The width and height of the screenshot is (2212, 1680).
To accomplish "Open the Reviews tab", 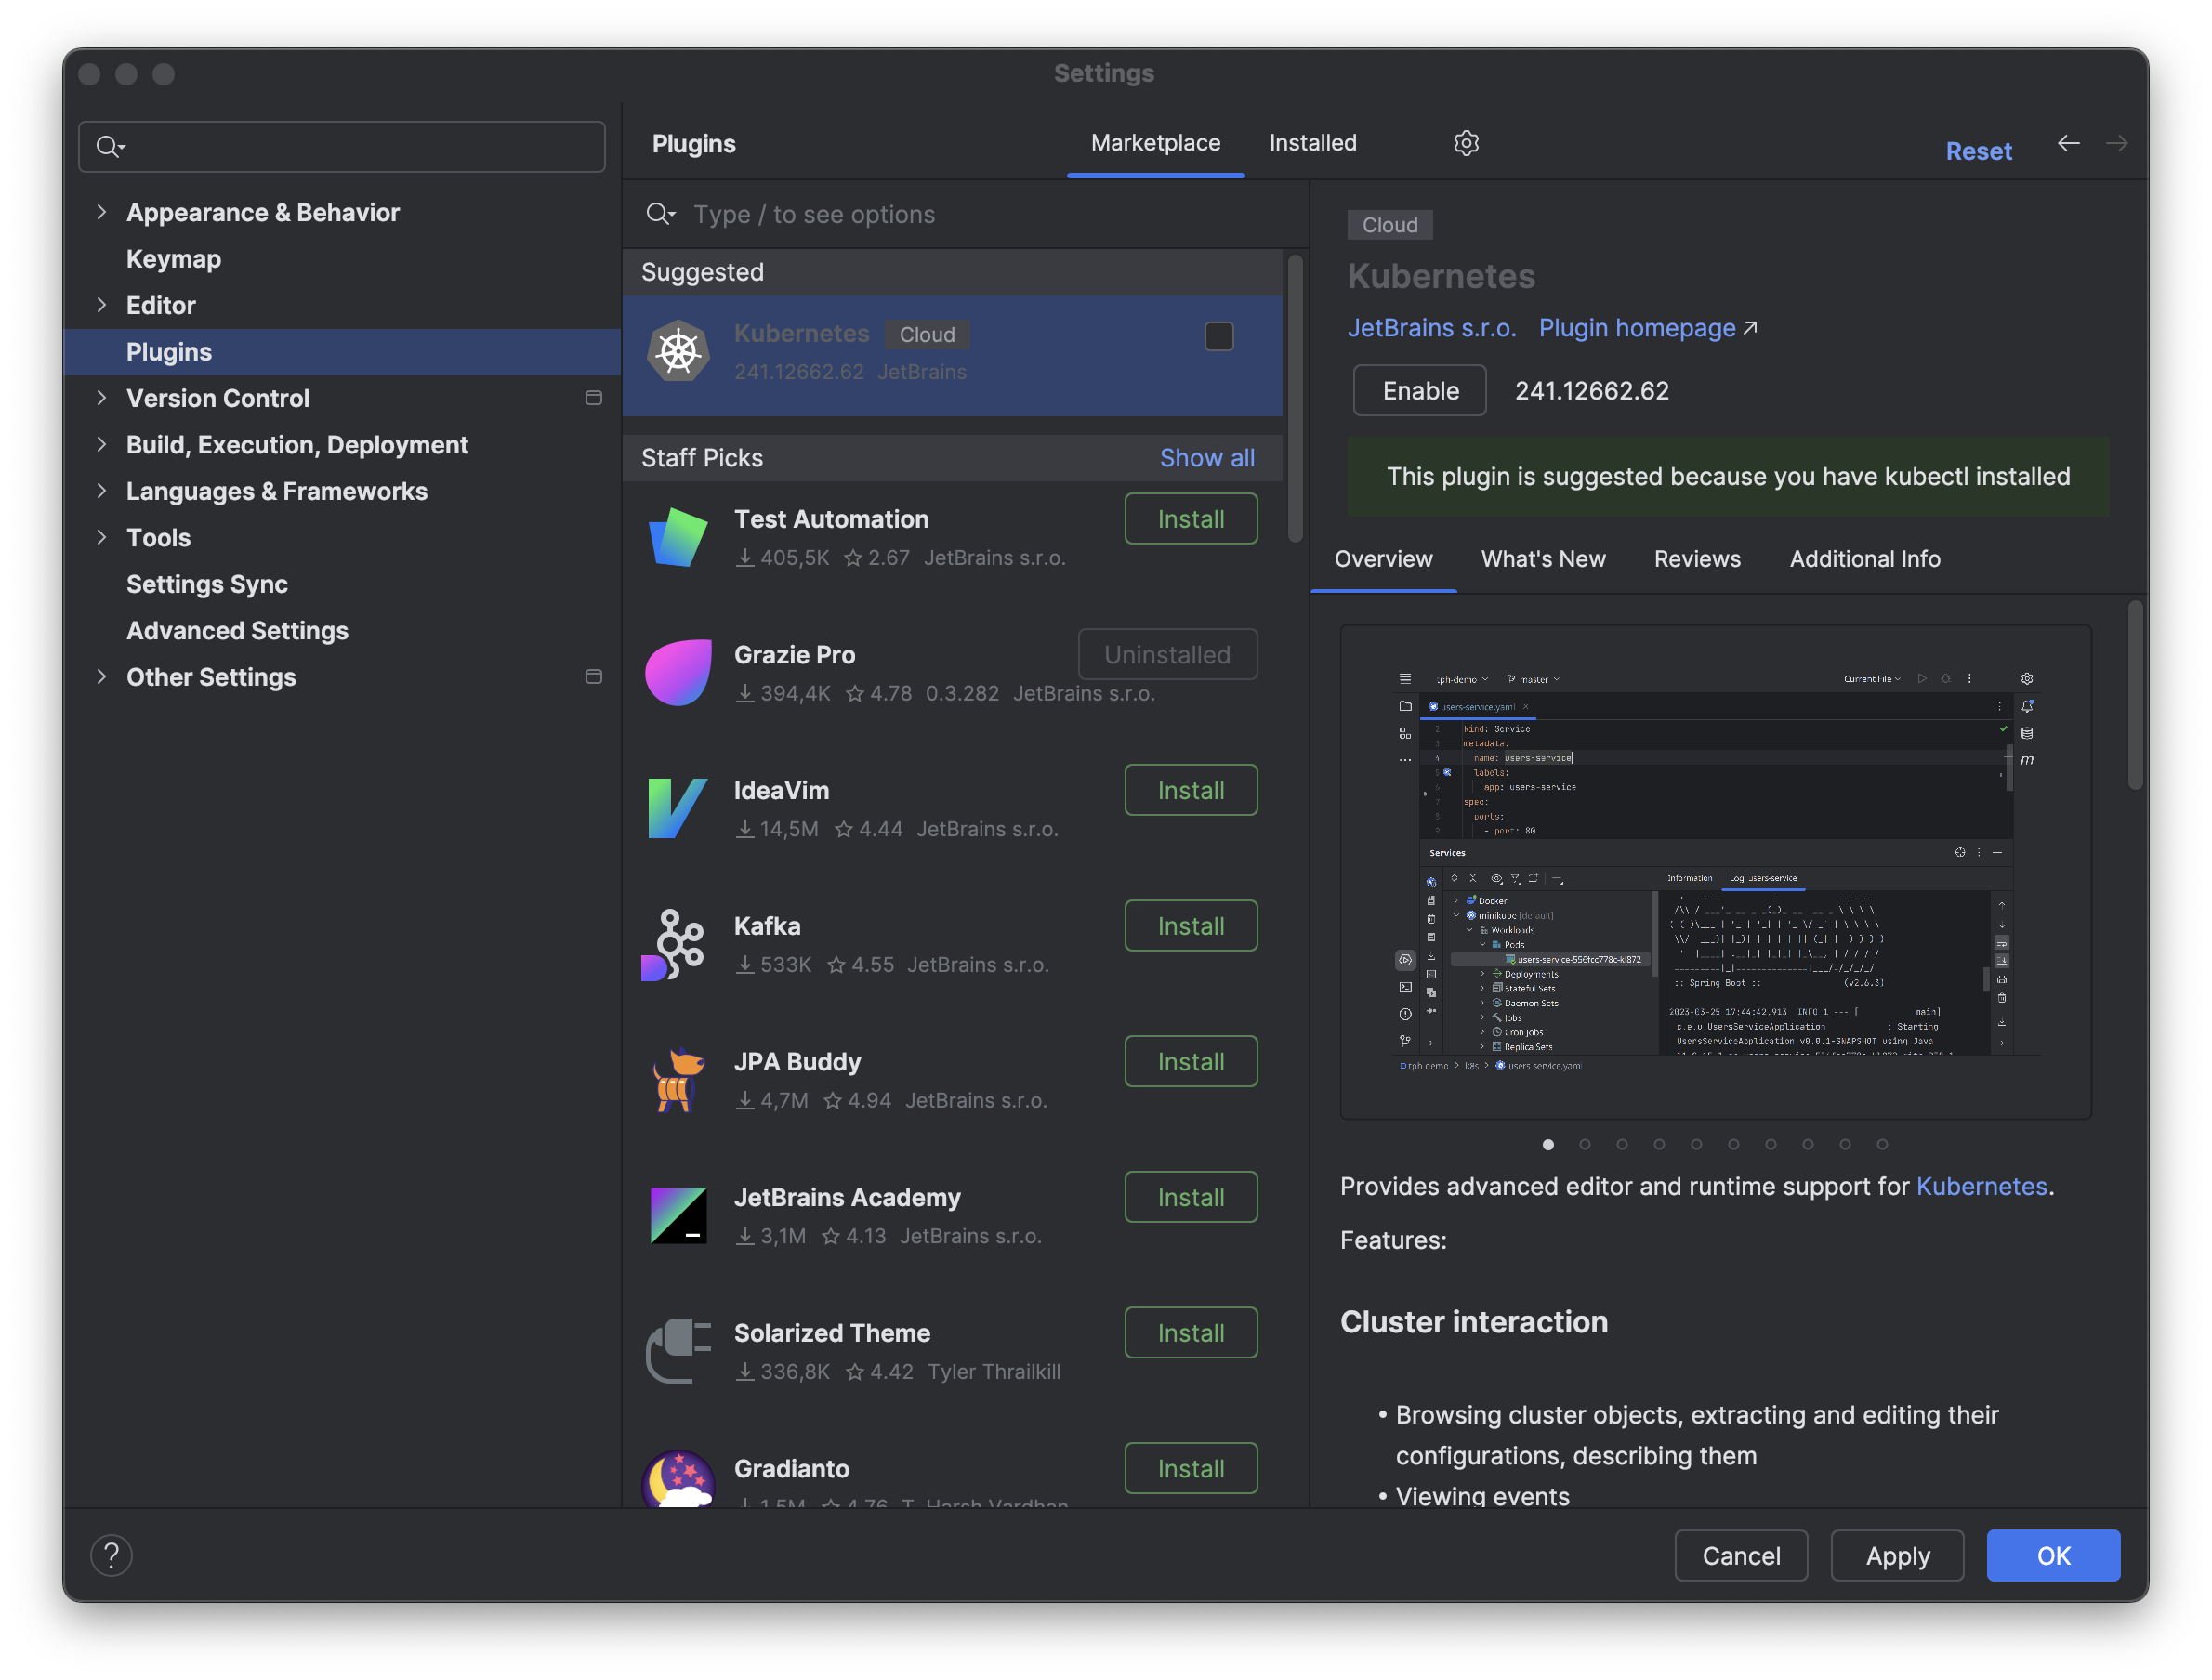I will tap(1697, 559).
